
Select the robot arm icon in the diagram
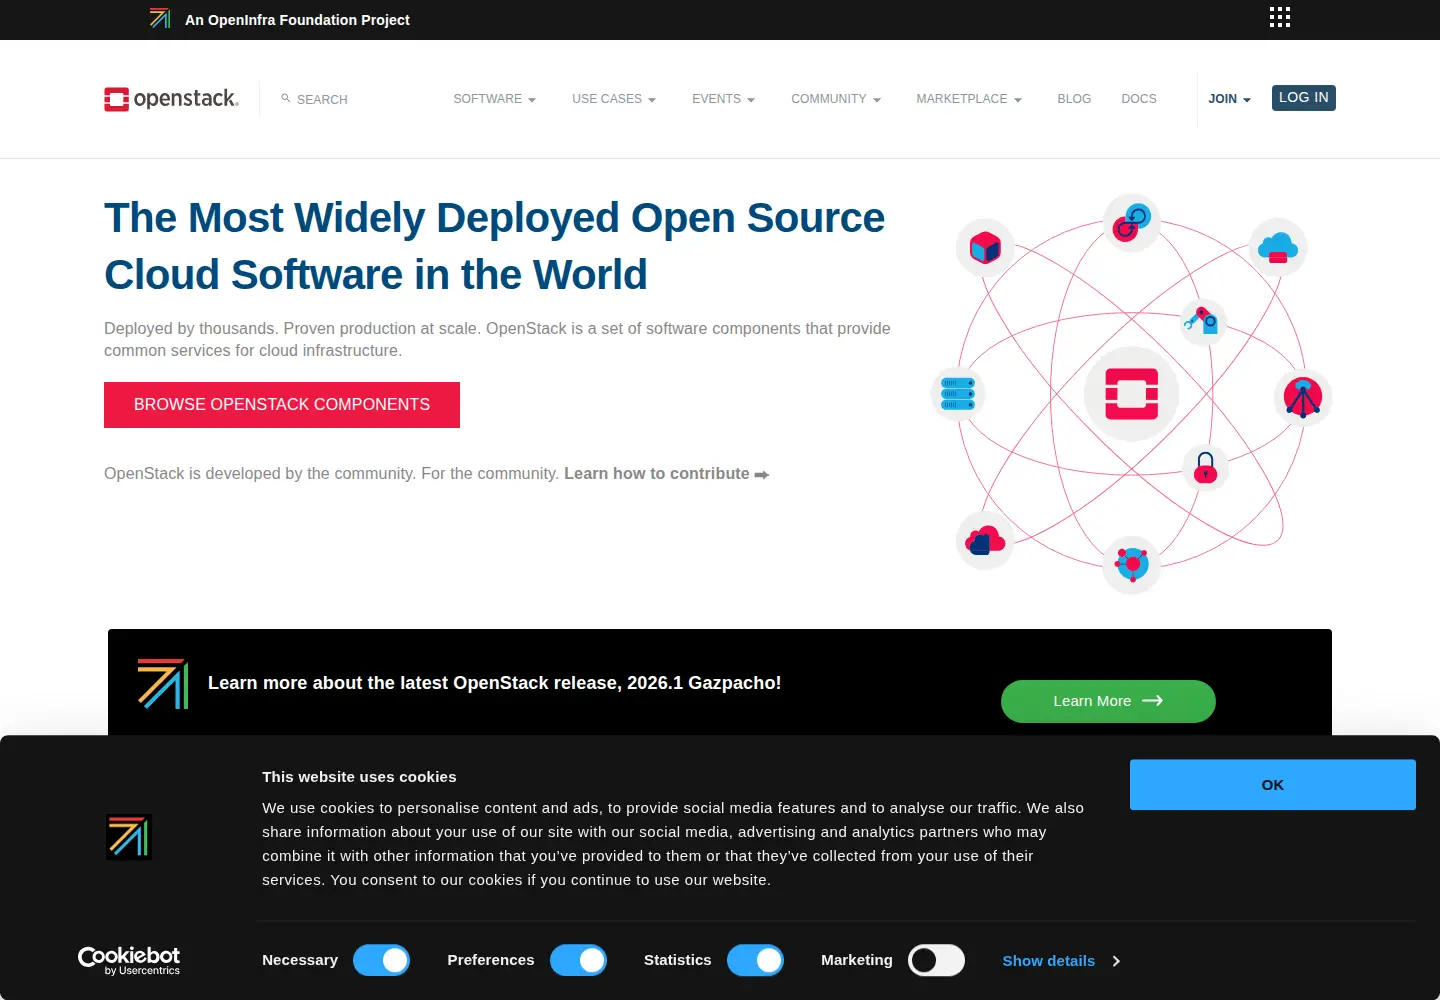click(x=1202, y=321)
